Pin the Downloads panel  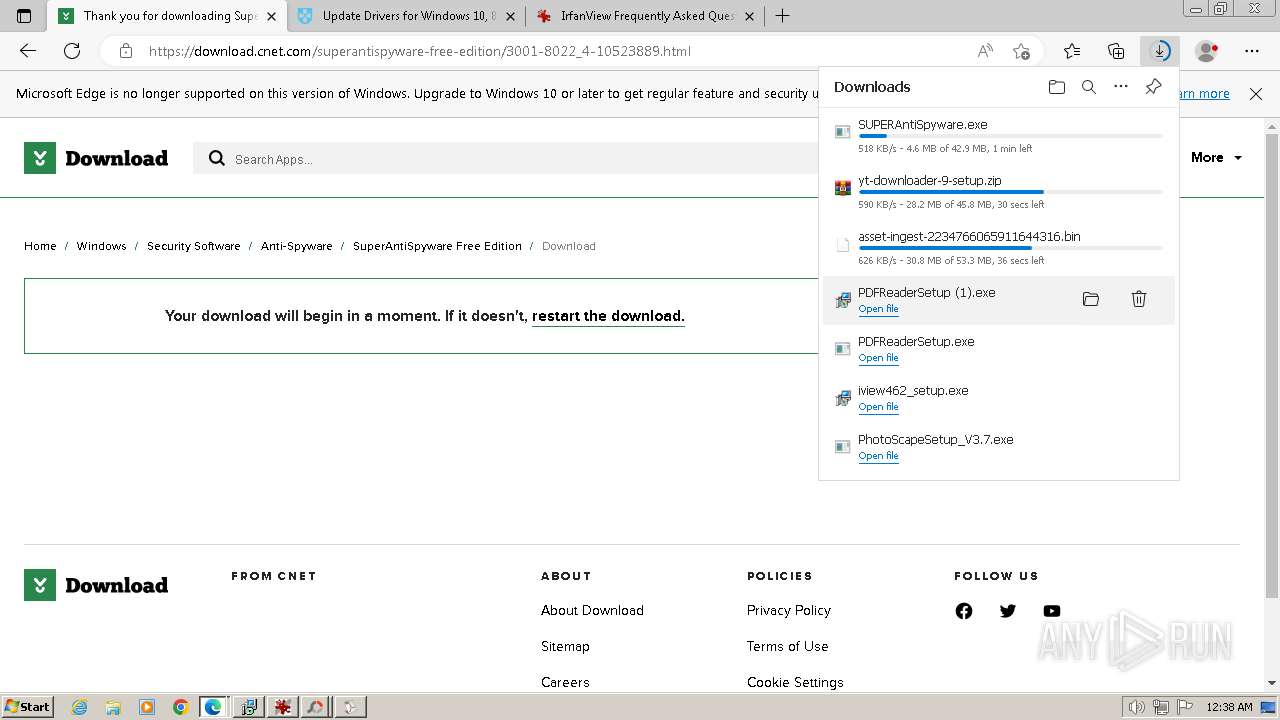(x=1153, y=87)
